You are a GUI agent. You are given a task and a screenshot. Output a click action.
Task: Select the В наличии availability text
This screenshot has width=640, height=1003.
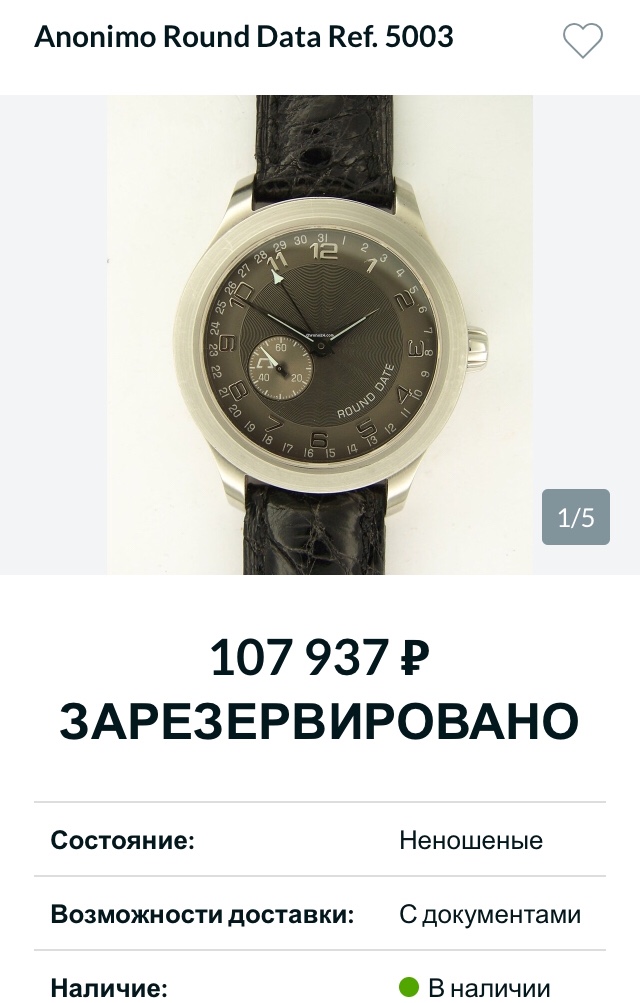489,988
